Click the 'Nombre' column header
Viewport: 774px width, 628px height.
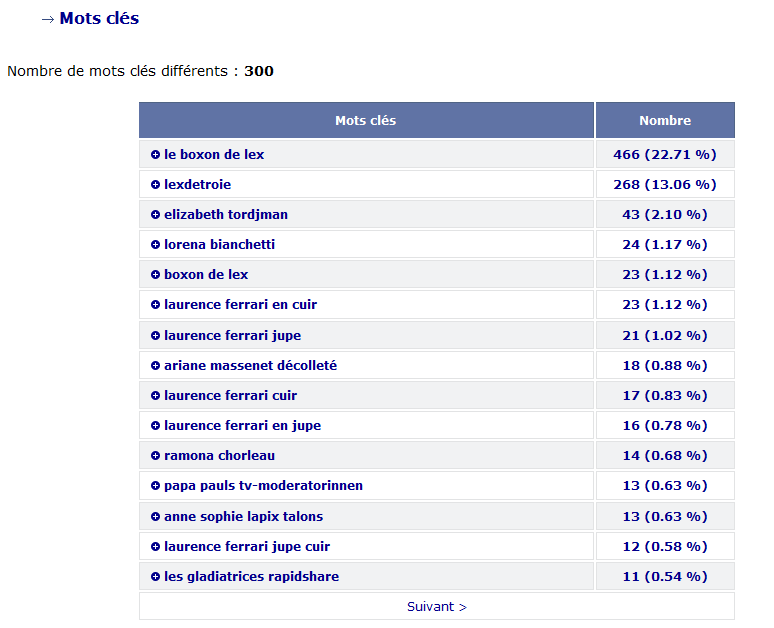665,120
